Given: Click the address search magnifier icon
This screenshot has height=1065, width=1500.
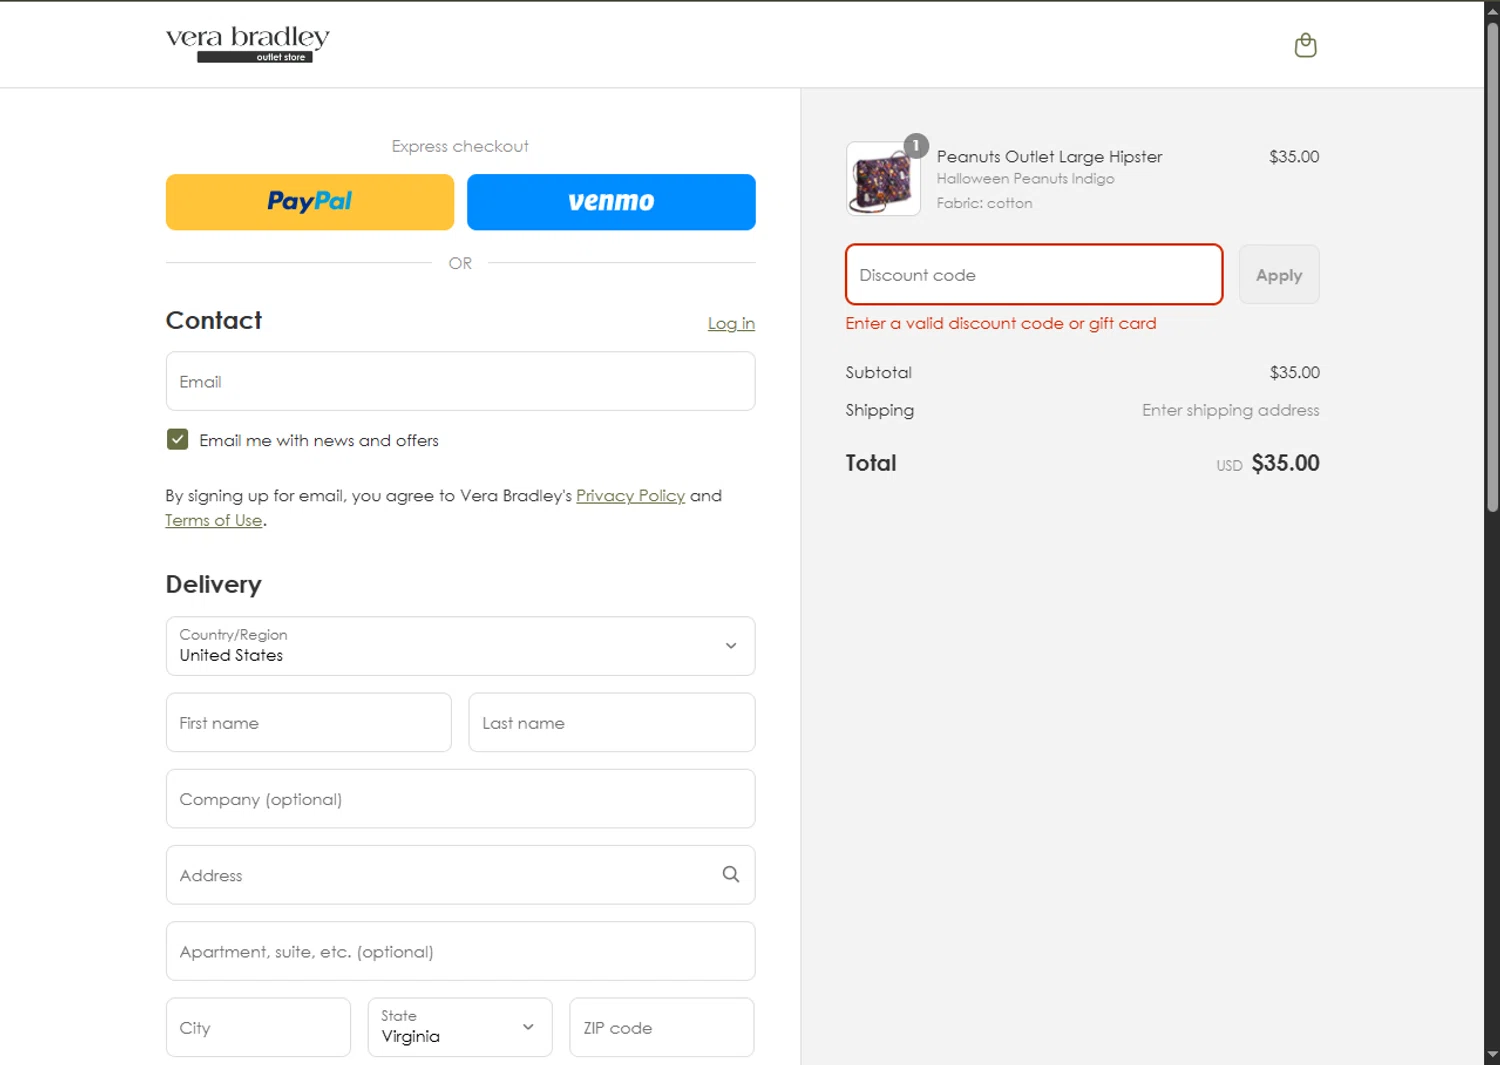Looking at the screenshot, I should click(731, 875).
